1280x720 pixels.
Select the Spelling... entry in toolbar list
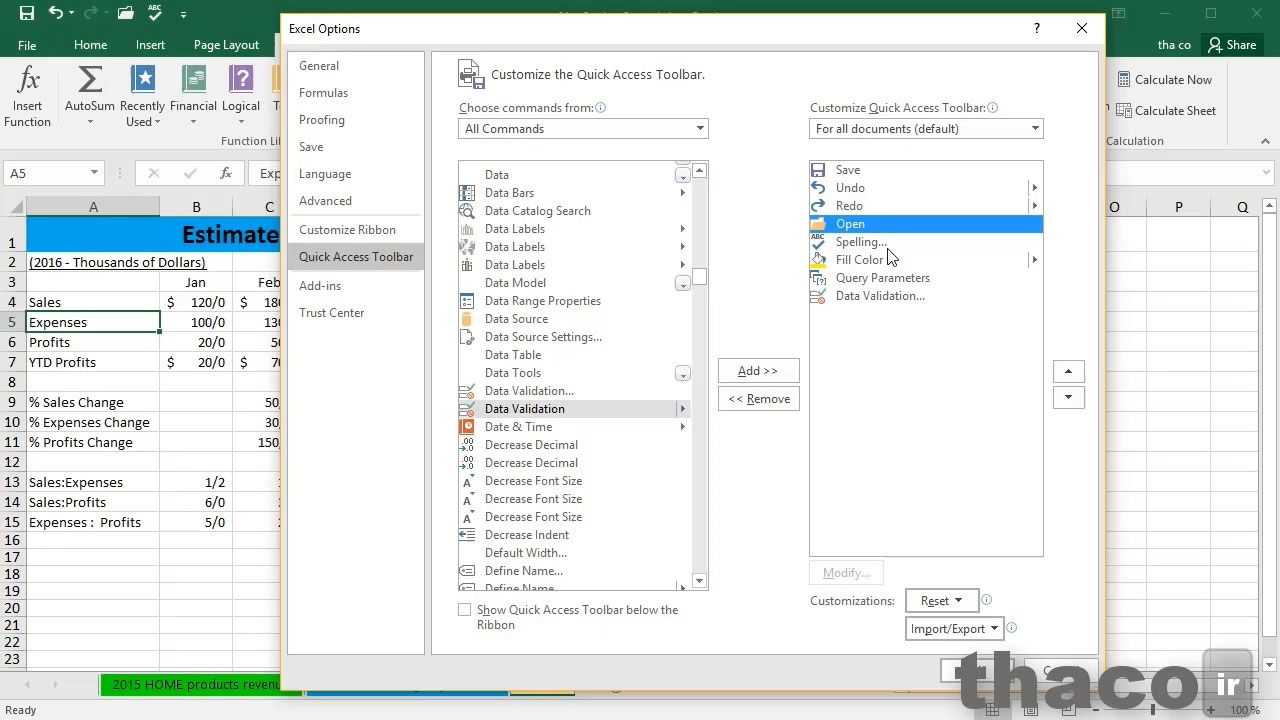pos(926,242)
